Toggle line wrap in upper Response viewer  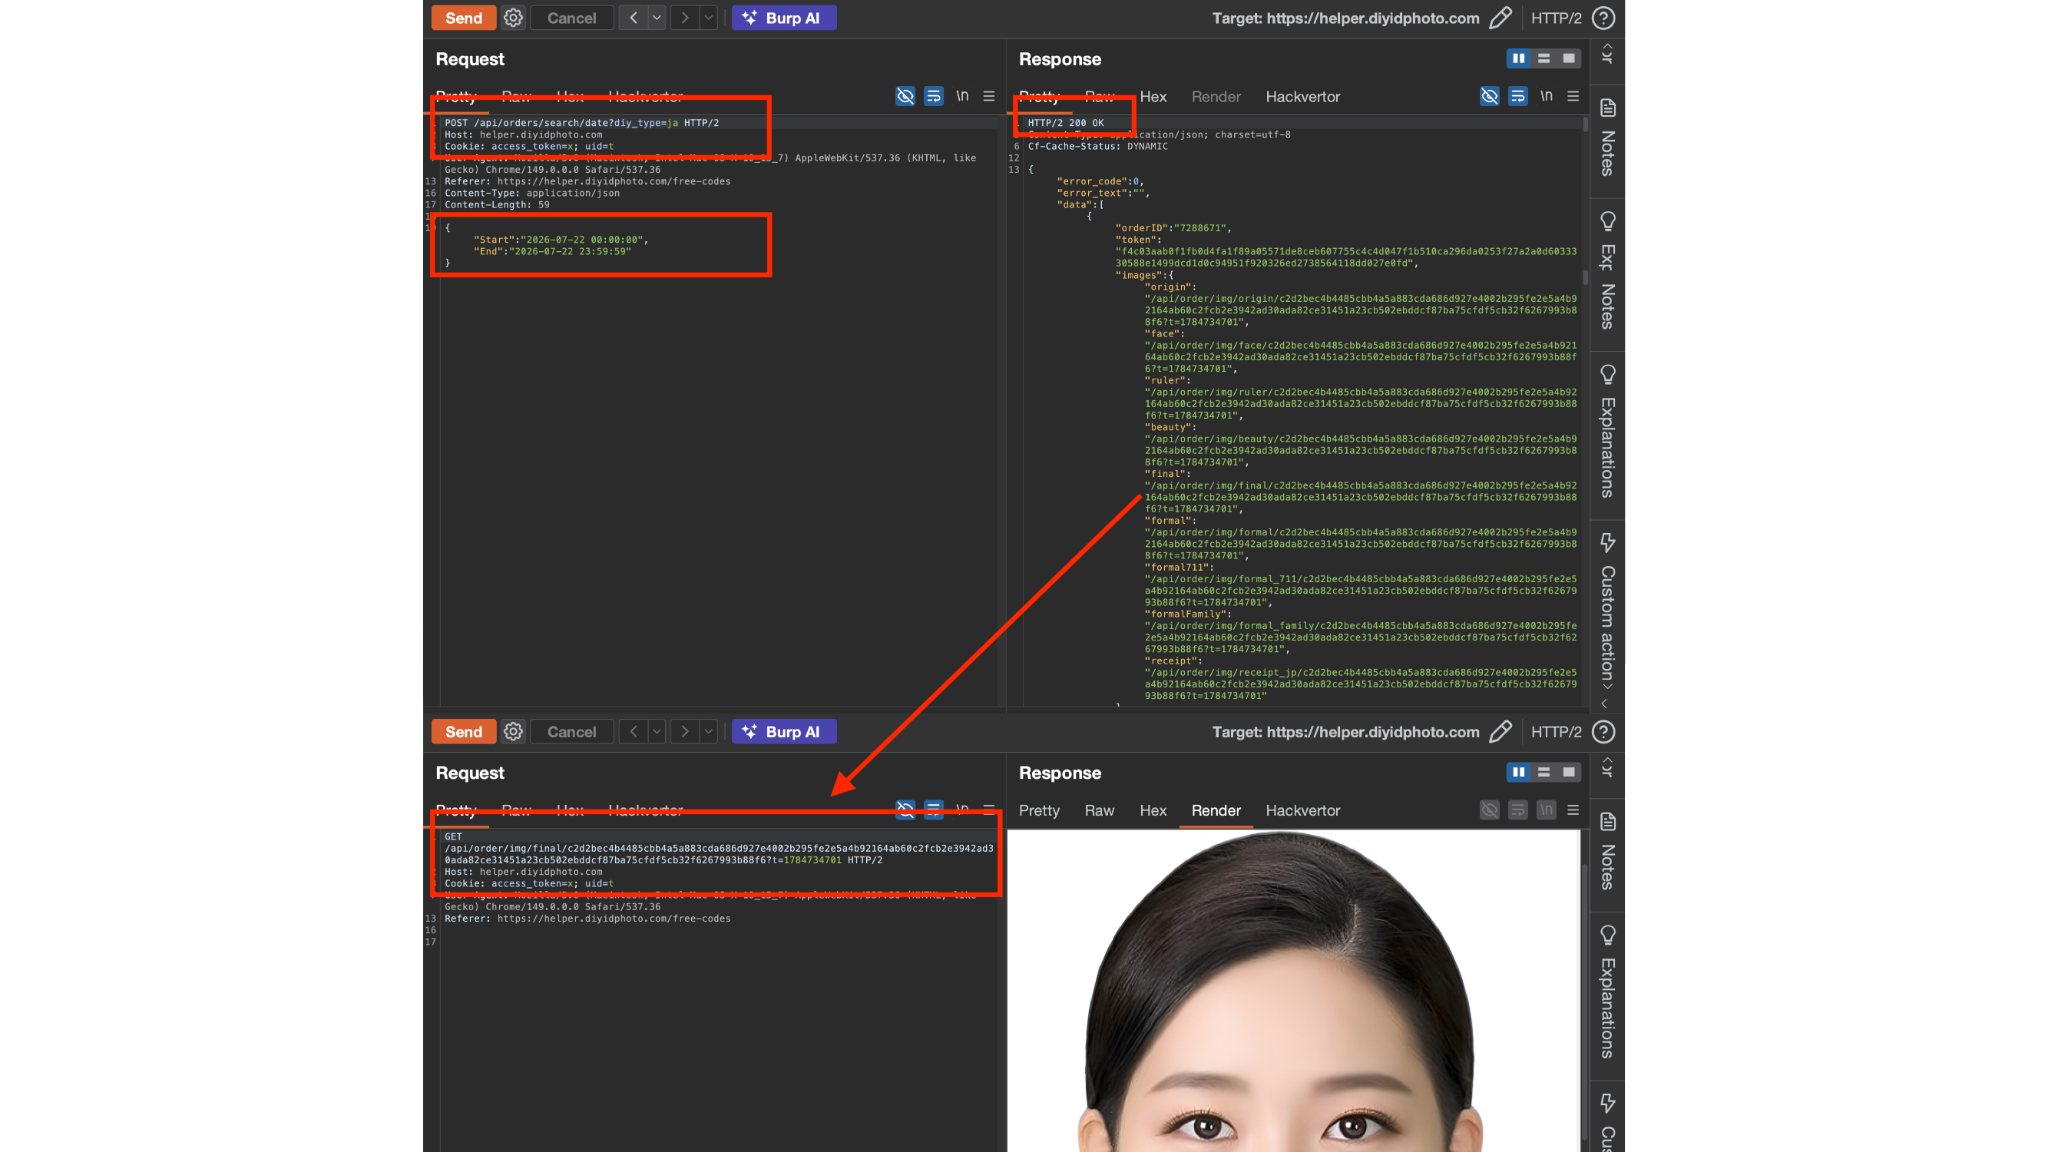1518,96
